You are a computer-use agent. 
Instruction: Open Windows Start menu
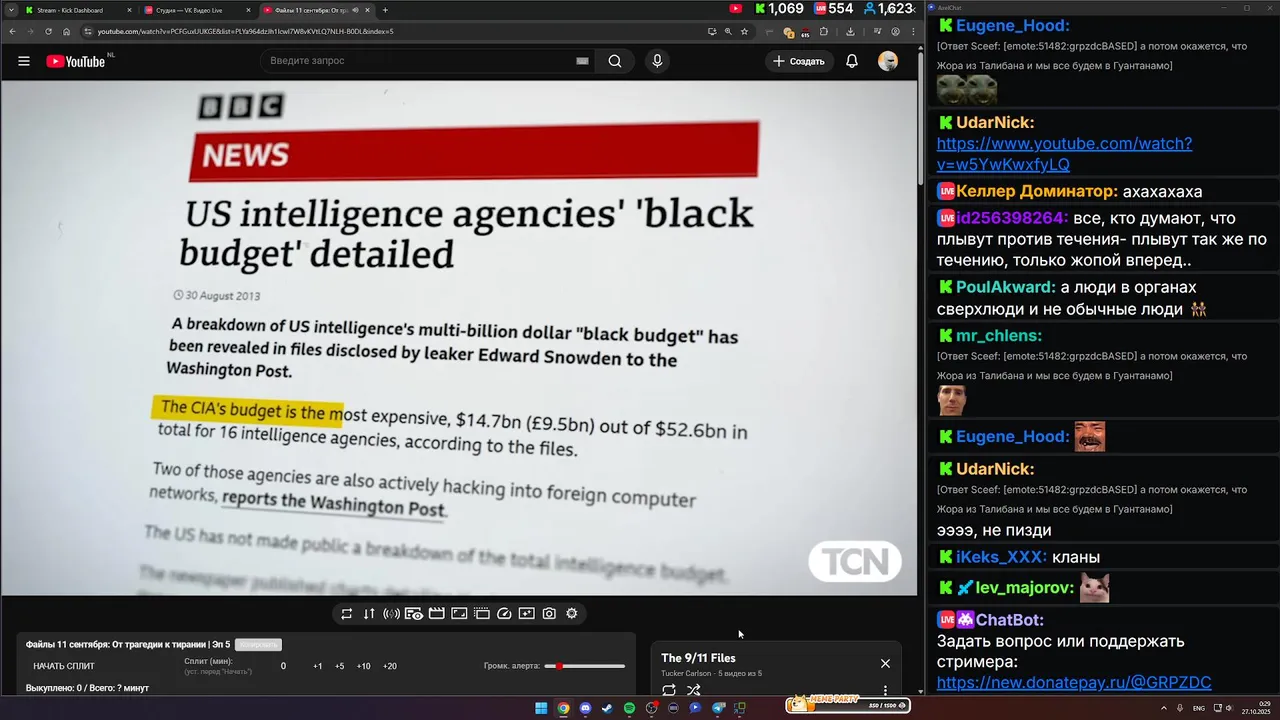click(x=541, y=708)
